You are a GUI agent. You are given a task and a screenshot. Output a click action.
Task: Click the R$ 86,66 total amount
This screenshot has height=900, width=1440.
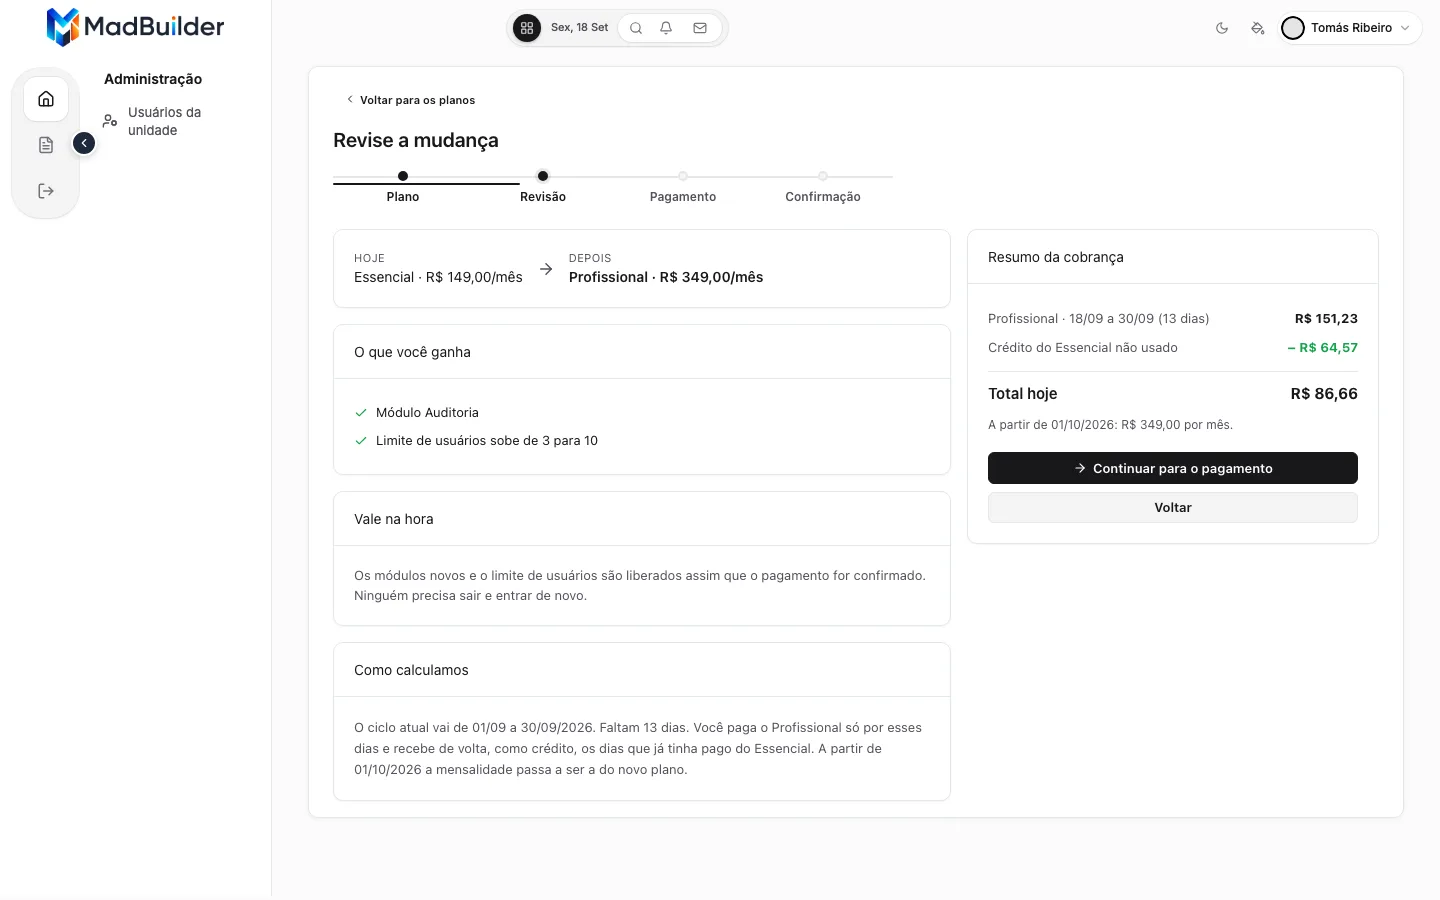(x=1324, y=394)
